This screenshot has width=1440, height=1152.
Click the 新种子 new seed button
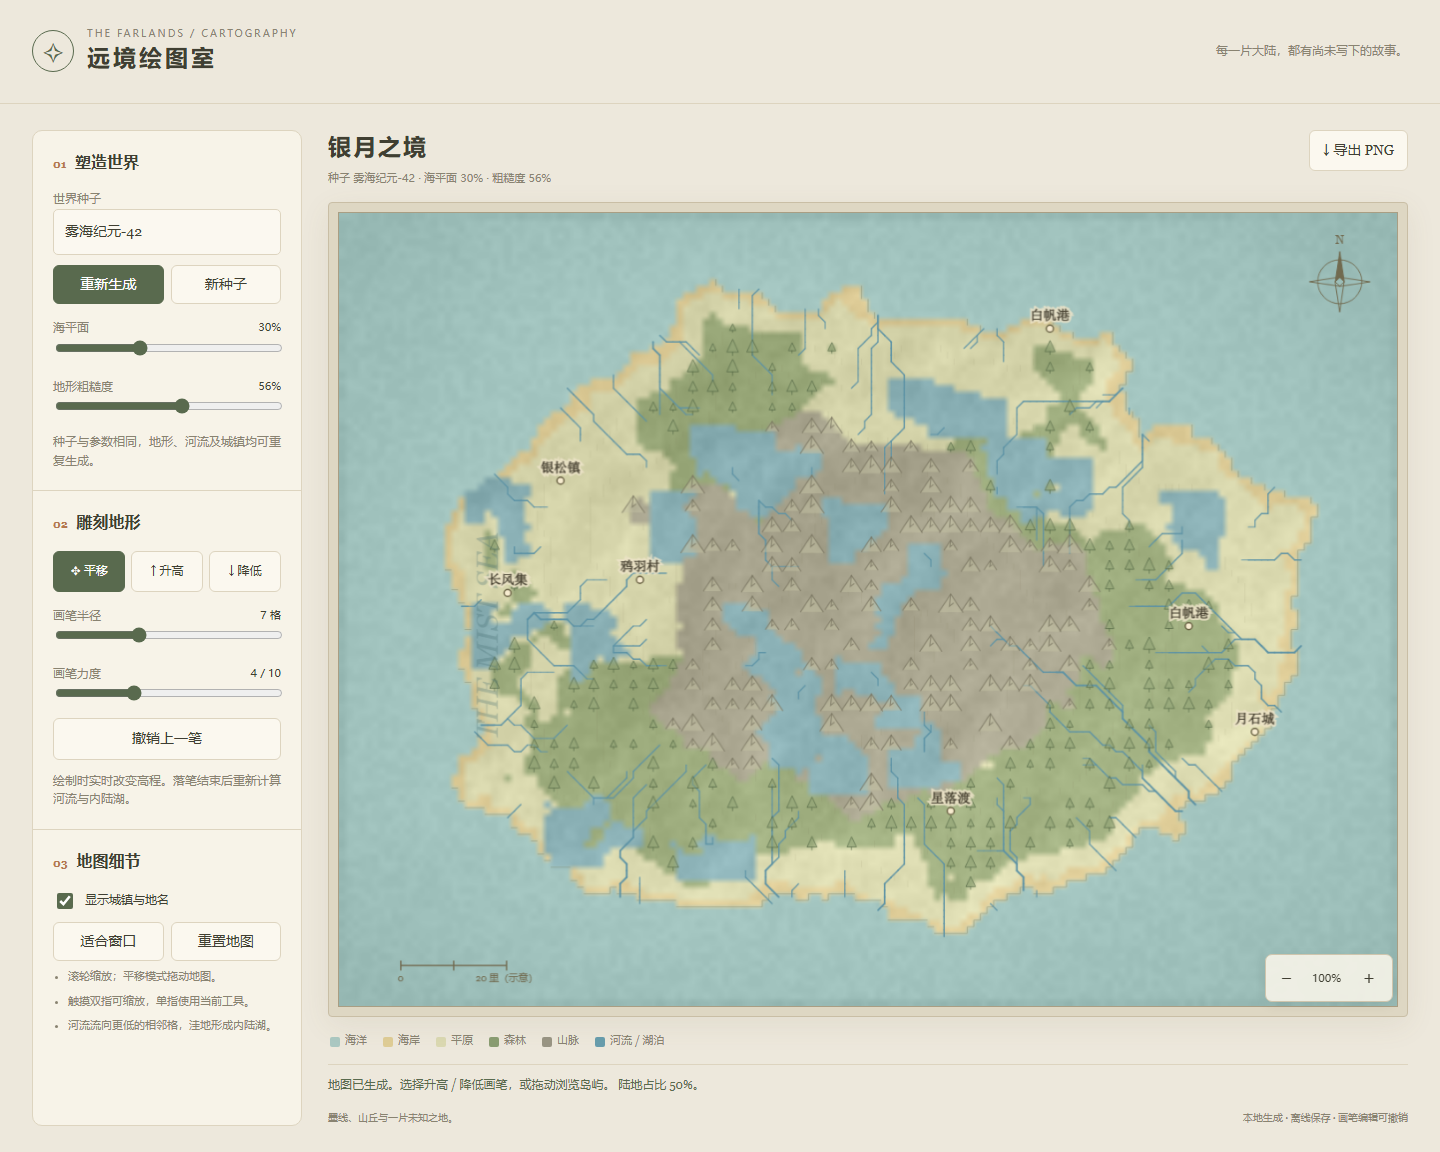coord(226,284)
